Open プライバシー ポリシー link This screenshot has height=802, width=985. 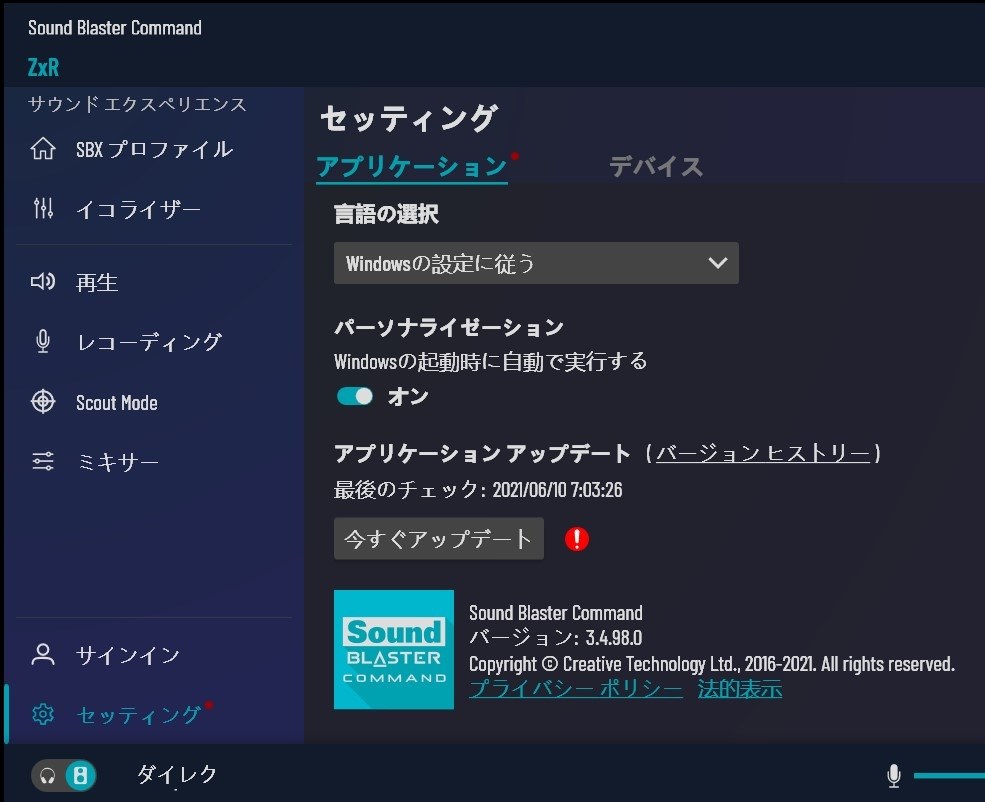click(576, 688)
